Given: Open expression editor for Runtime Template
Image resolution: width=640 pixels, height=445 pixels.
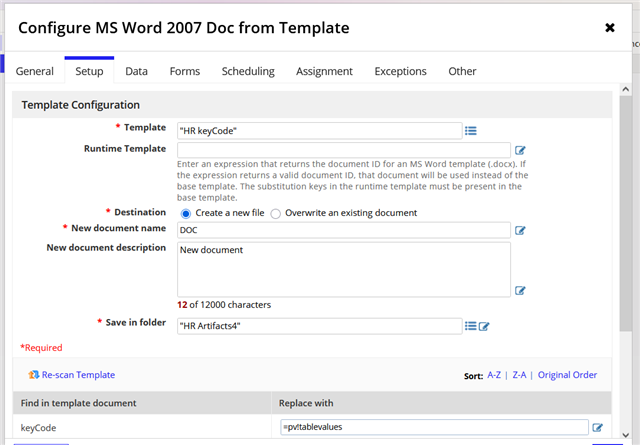Looking at the screenshot, I should tap(520, 150).
